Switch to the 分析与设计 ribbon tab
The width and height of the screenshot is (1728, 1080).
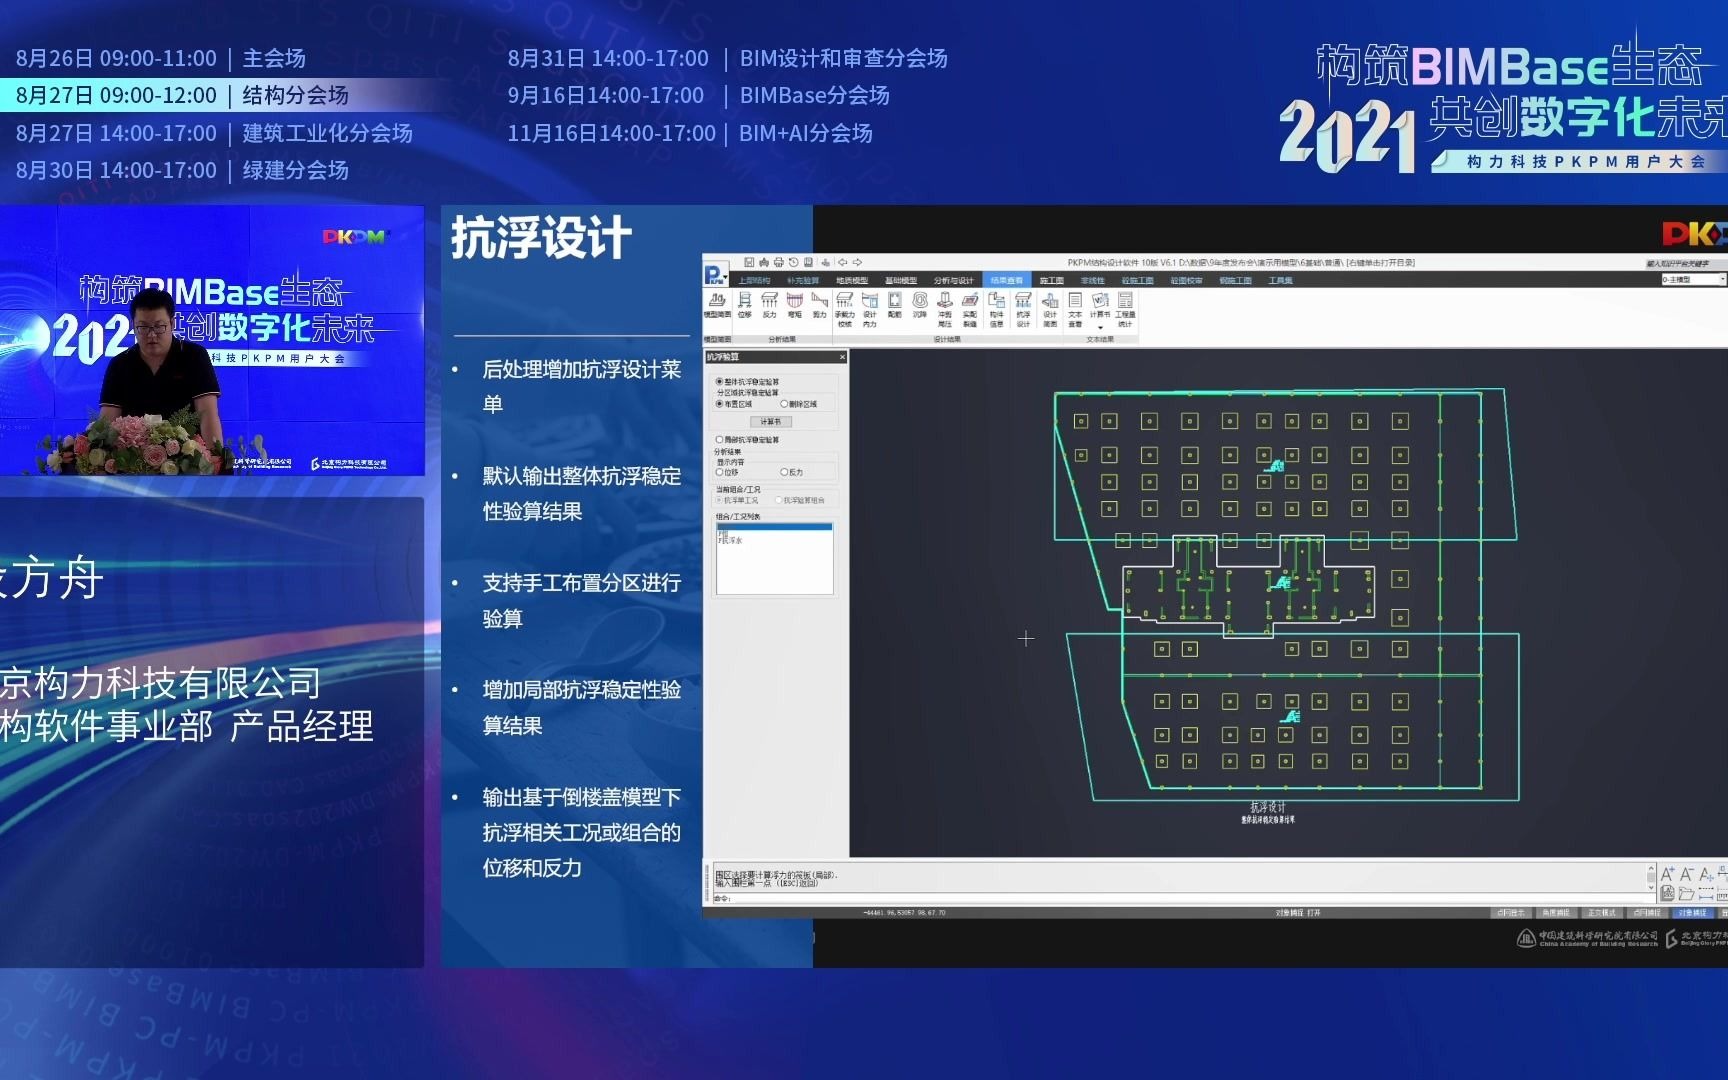coord(954,281)
